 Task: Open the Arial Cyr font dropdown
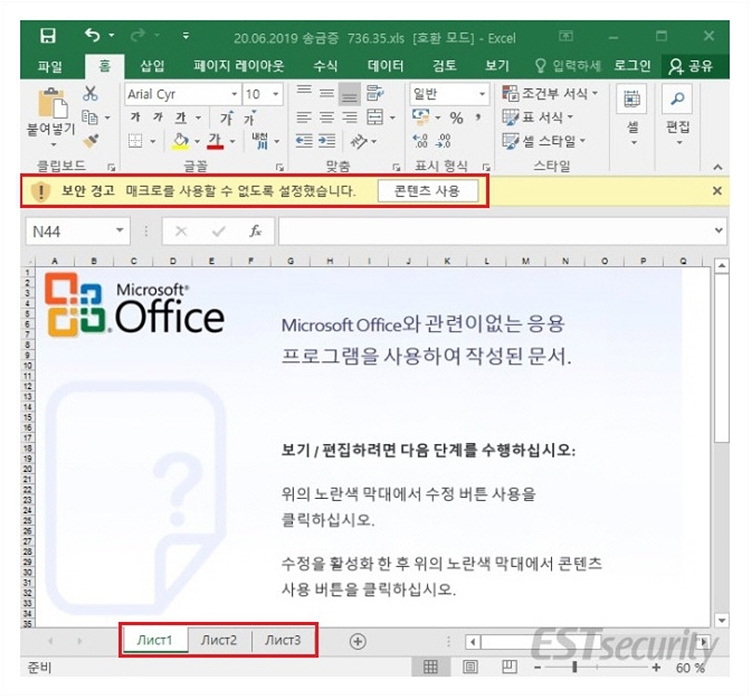coord(234,94)
